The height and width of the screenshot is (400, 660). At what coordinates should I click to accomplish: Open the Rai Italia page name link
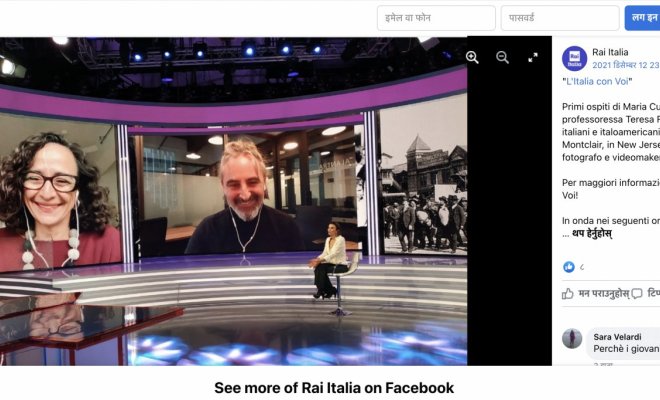[x=610, y=52]
